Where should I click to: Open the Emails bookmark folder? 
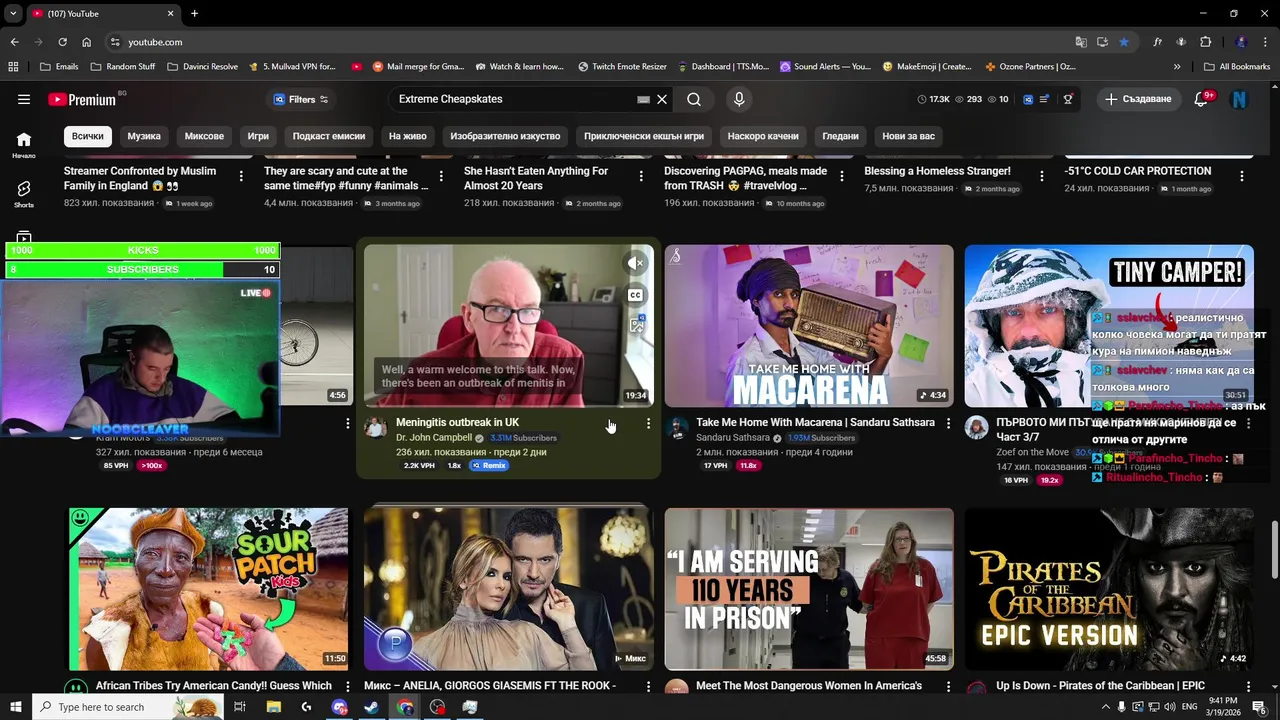click(x=59, y=67)
